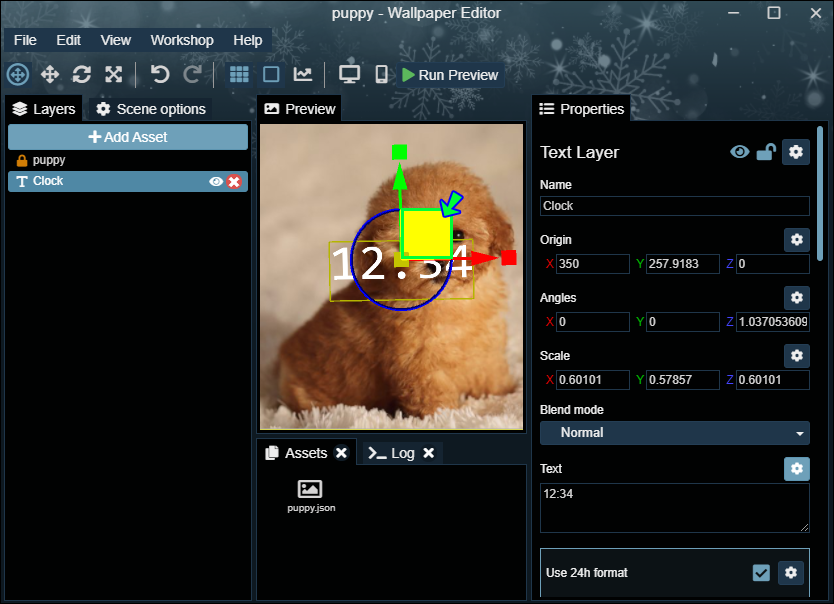Select the free transform gizmo tool
Screen dimensions: 834x604
(x=18, y=74)
